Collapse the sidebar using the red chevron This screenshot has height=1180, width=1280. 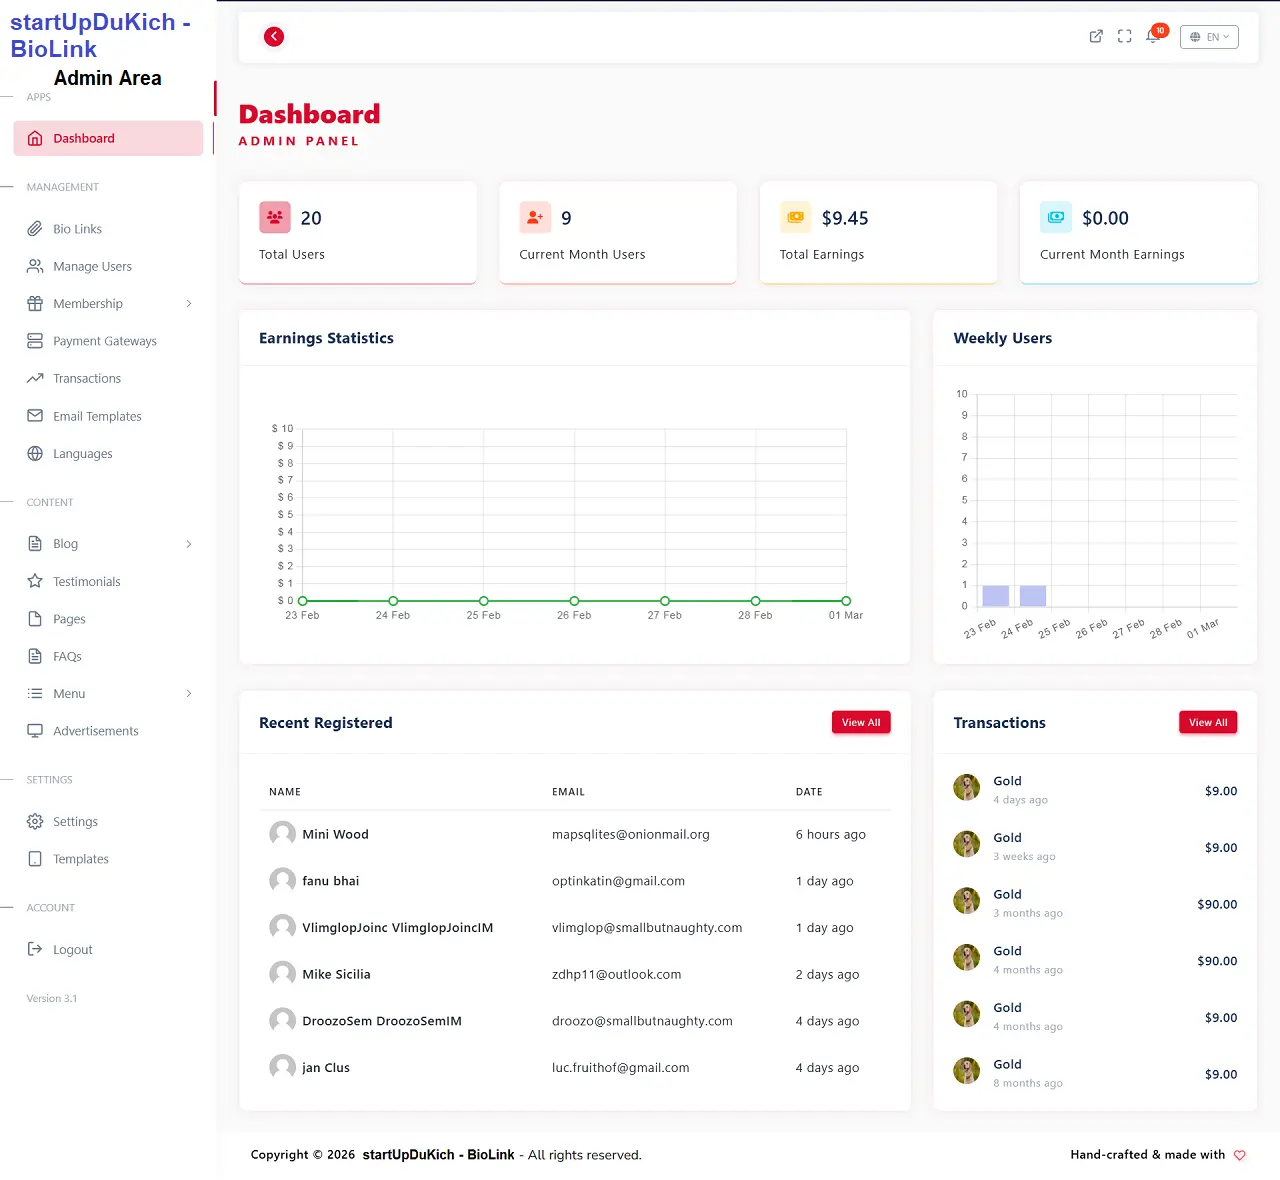click(273, 36)
